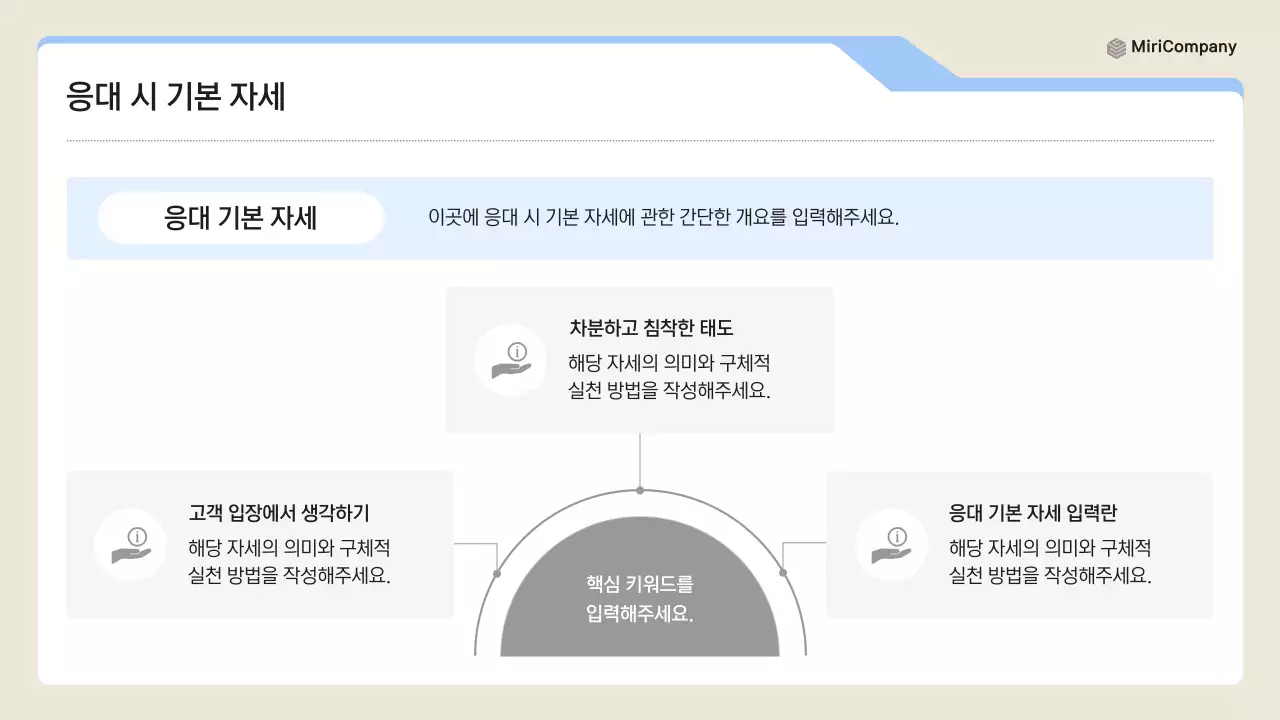
Task: Click the connector dot above the semicircle
Action: pyautogui.click(x=639, y=489)
